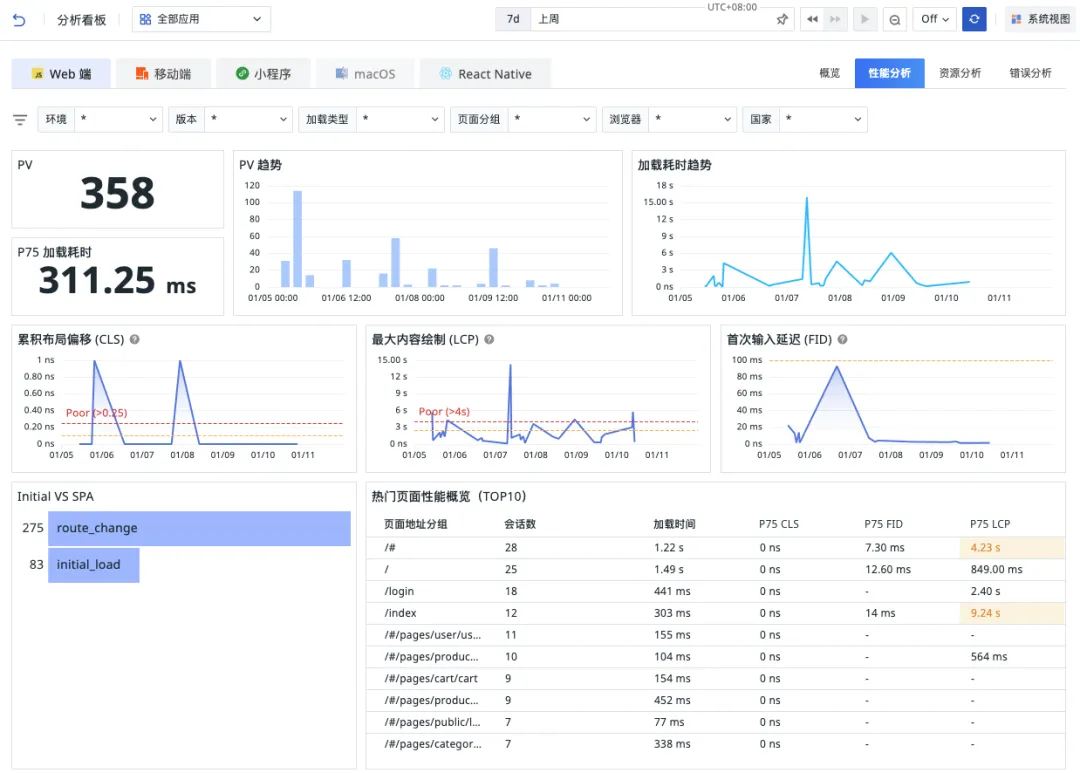
Task: Click the 分析看板 breadcrumb link
Action: (x=81, y=18)
